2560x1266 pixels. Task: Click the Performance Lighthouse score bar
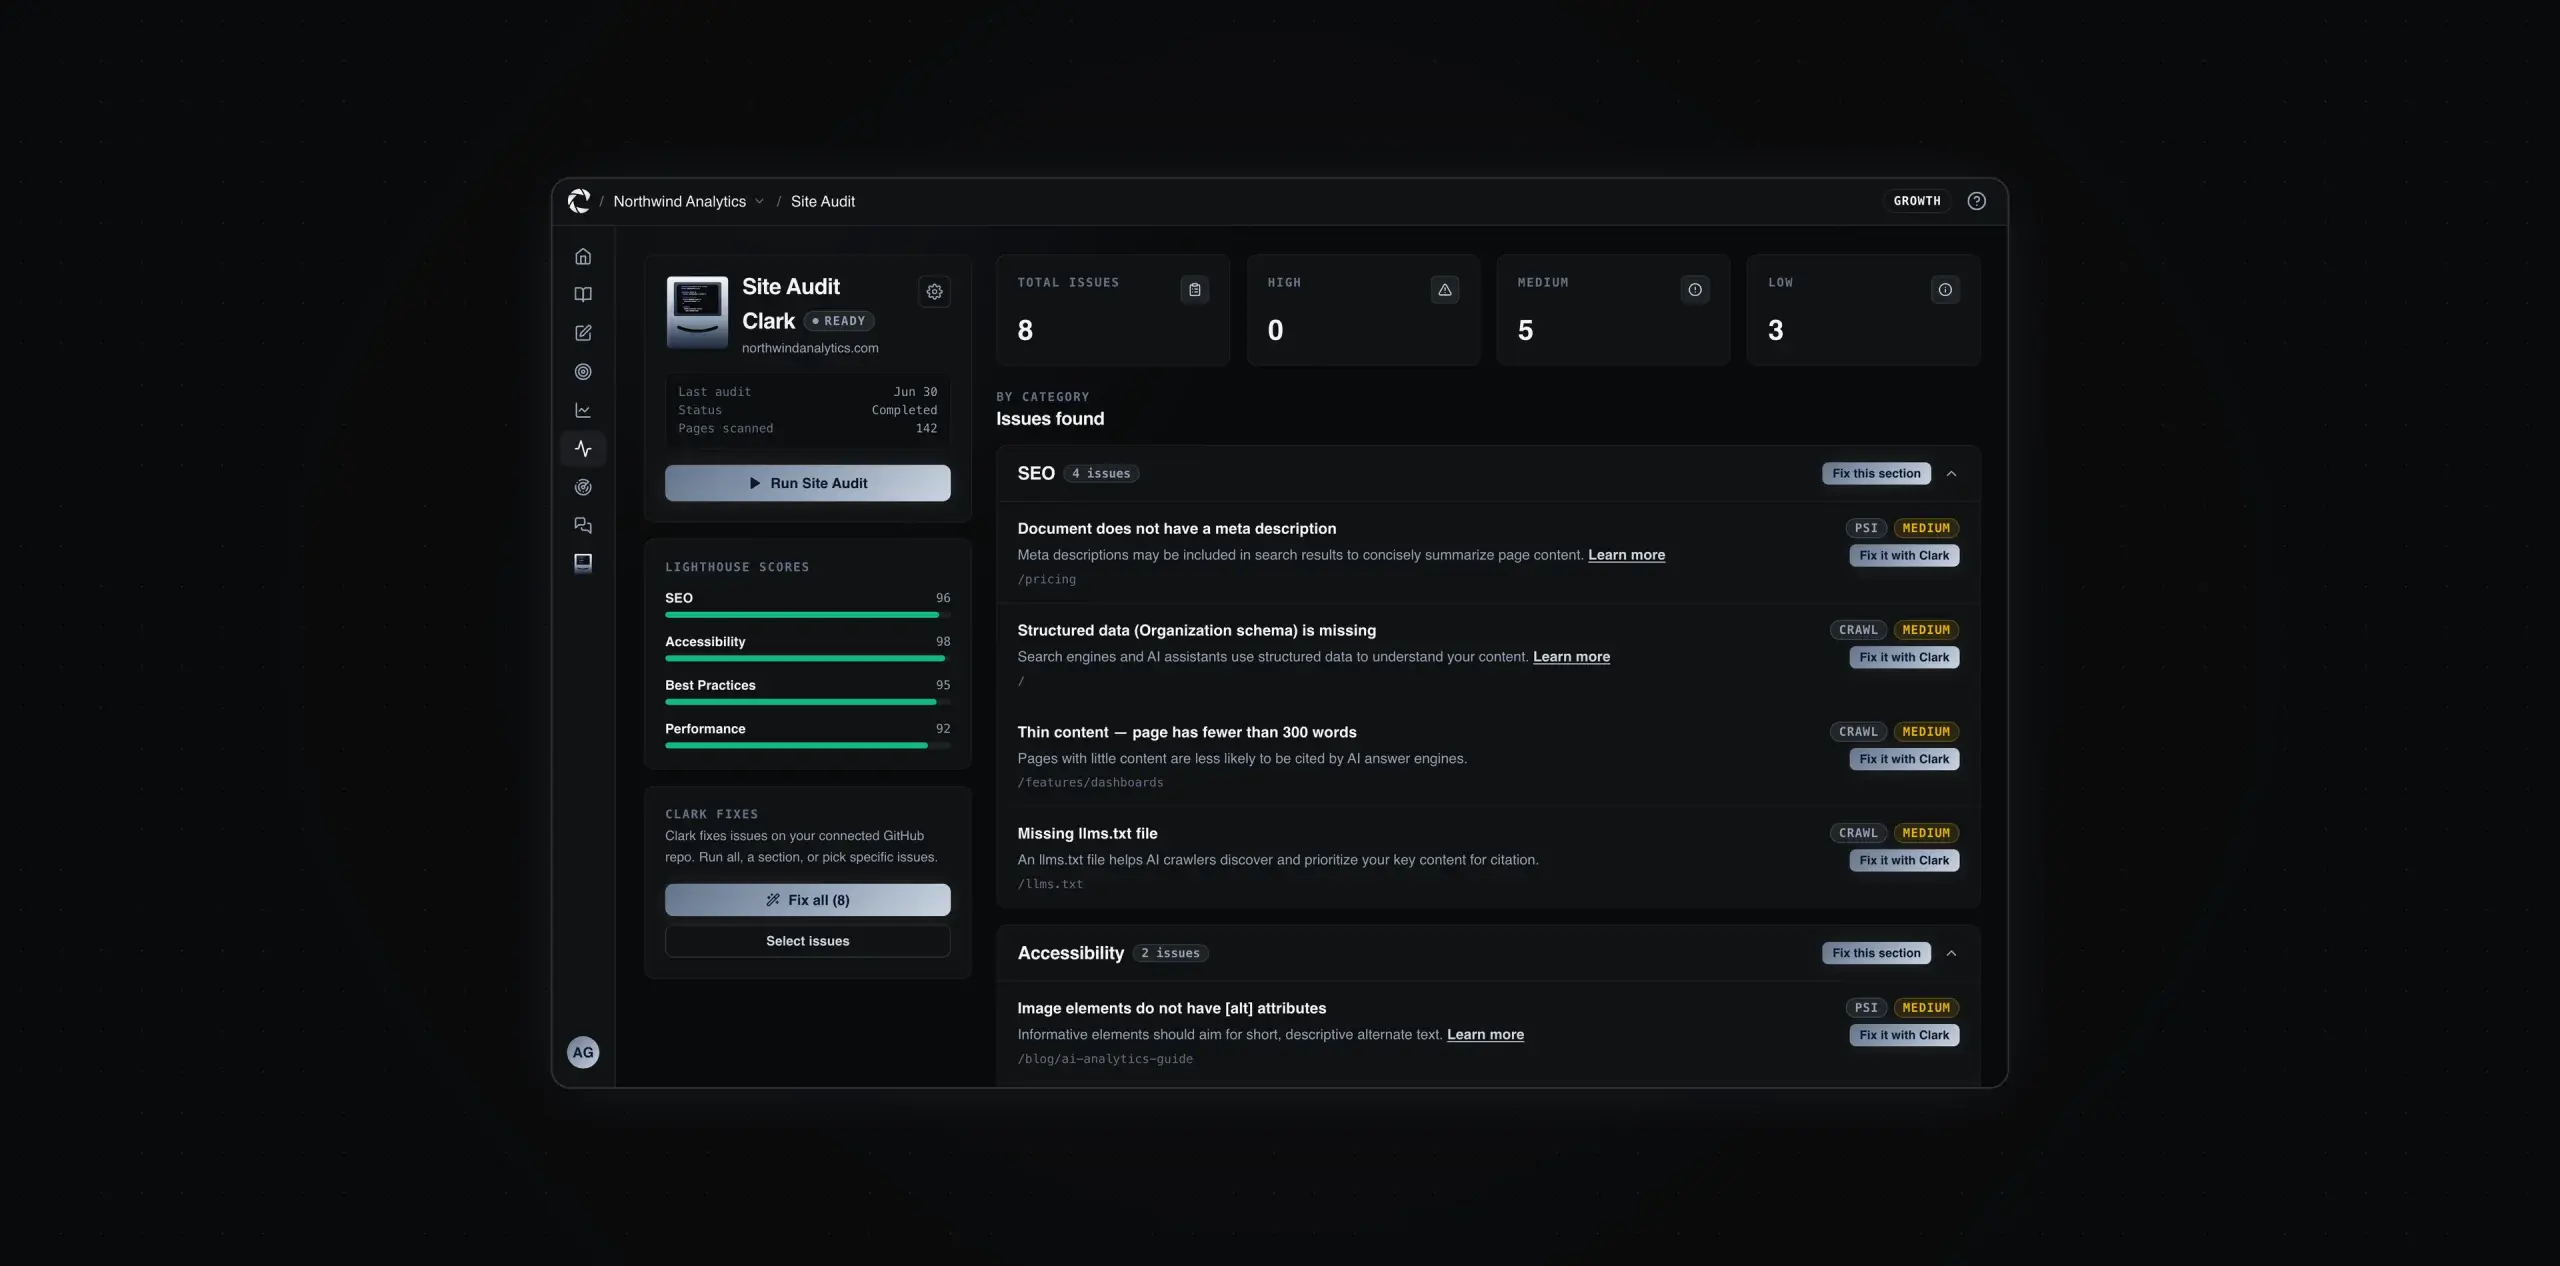point(808,746)
